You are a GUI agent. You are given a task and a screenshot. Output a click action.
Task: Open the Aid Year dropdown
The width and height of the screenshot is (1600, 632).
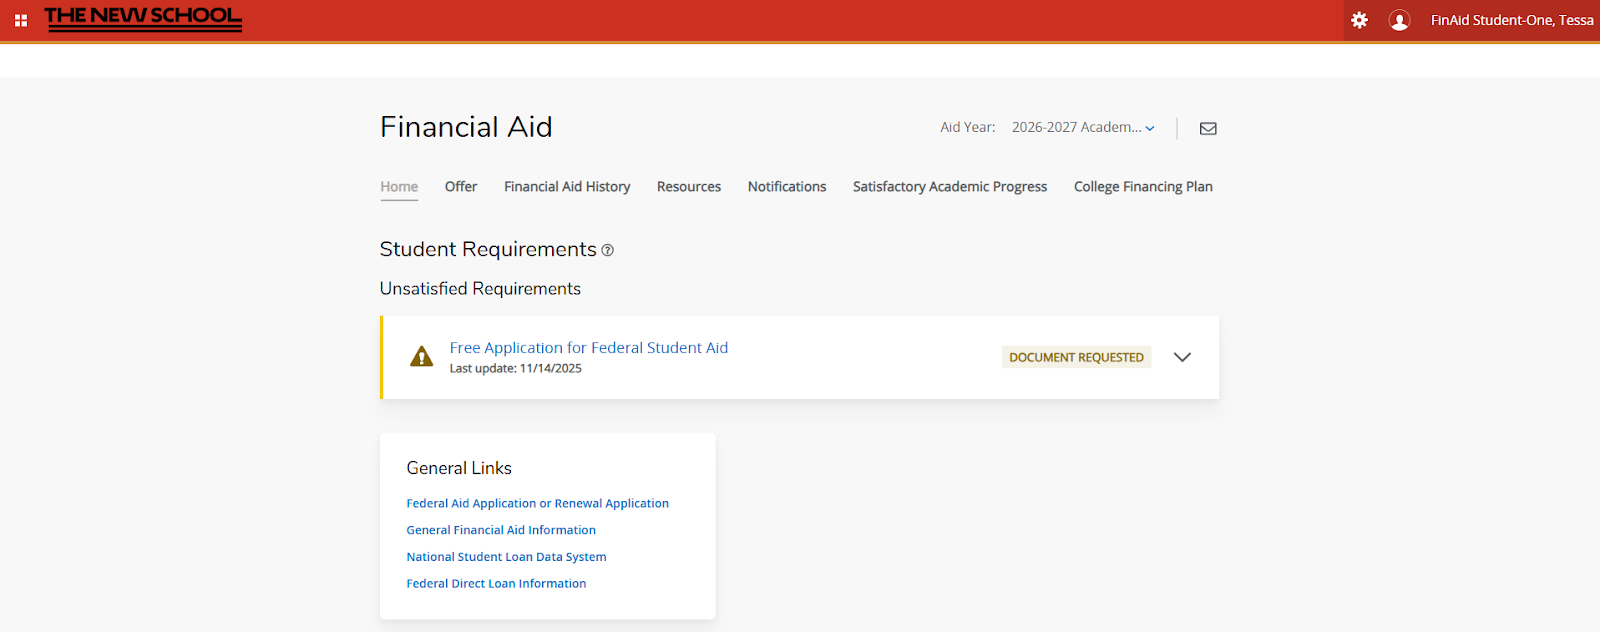click(x=1083, y=128)
